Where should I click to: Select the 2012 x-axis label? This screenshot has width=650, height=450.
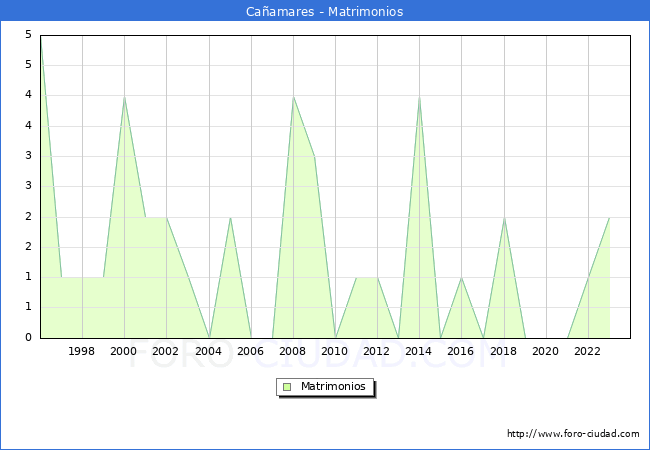pyautogui.click(x=376, y=351)
